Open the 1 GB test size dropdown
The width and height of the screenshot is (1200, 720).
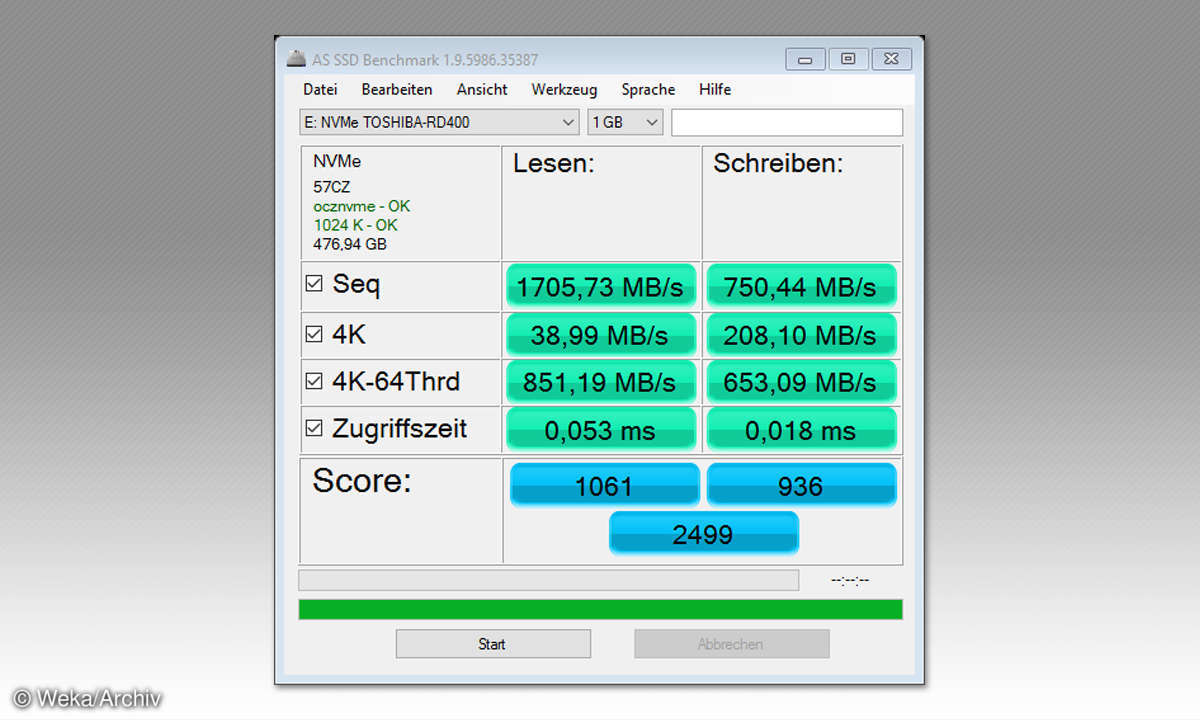625,122
